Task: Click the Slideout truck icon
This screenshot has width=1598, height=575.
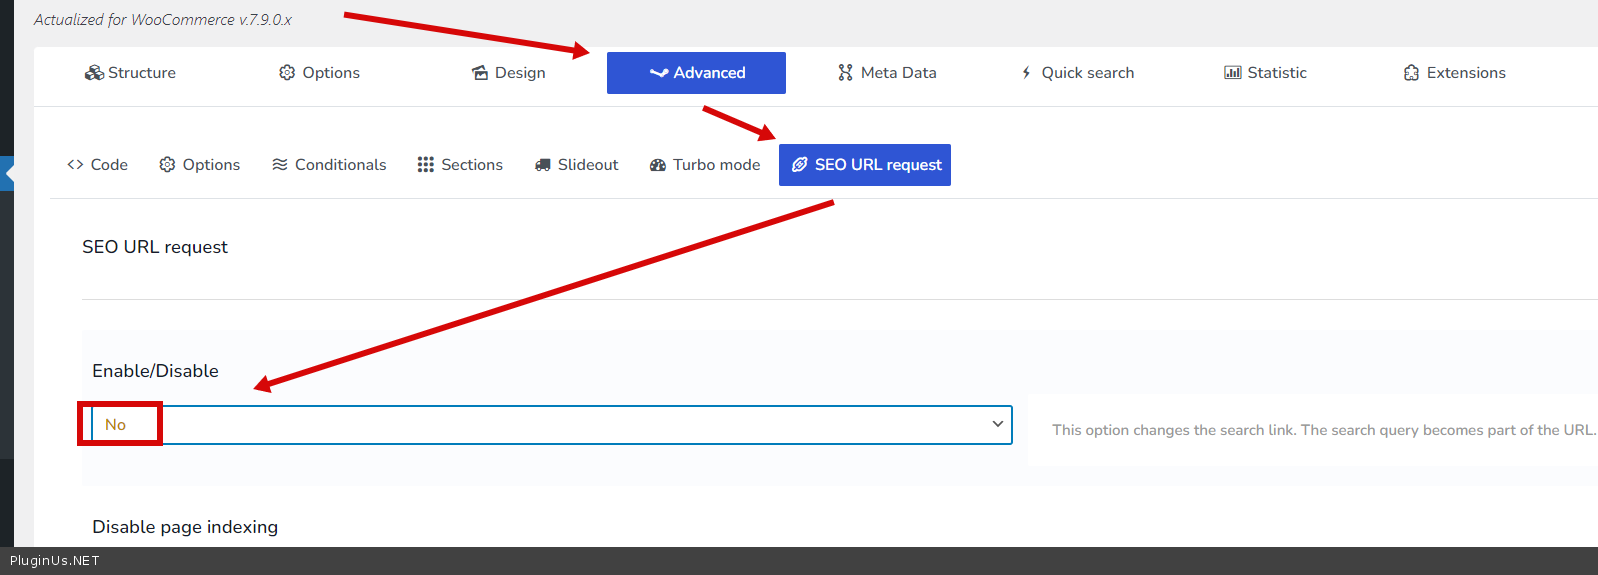Action: click(x=542, y=165)
